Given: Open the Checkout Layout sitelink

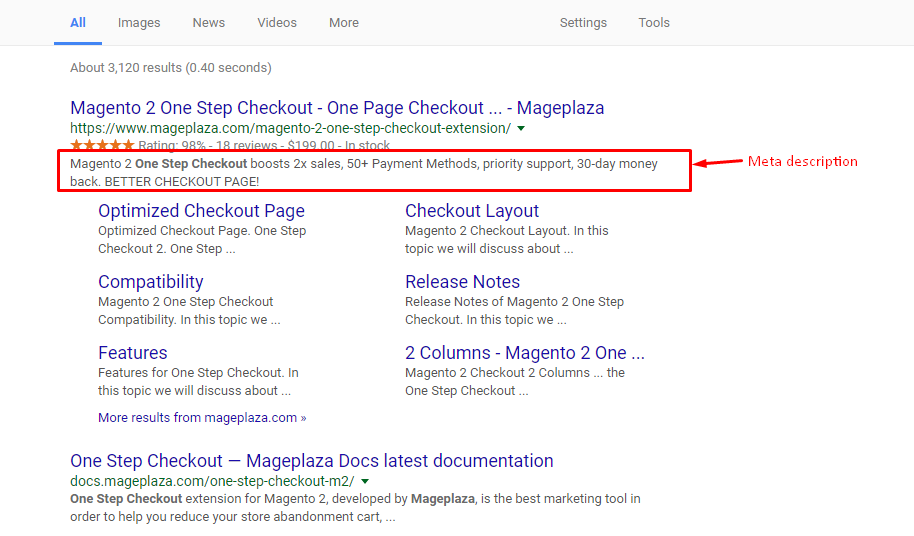Looking at the screenshot, I should 472,211.
